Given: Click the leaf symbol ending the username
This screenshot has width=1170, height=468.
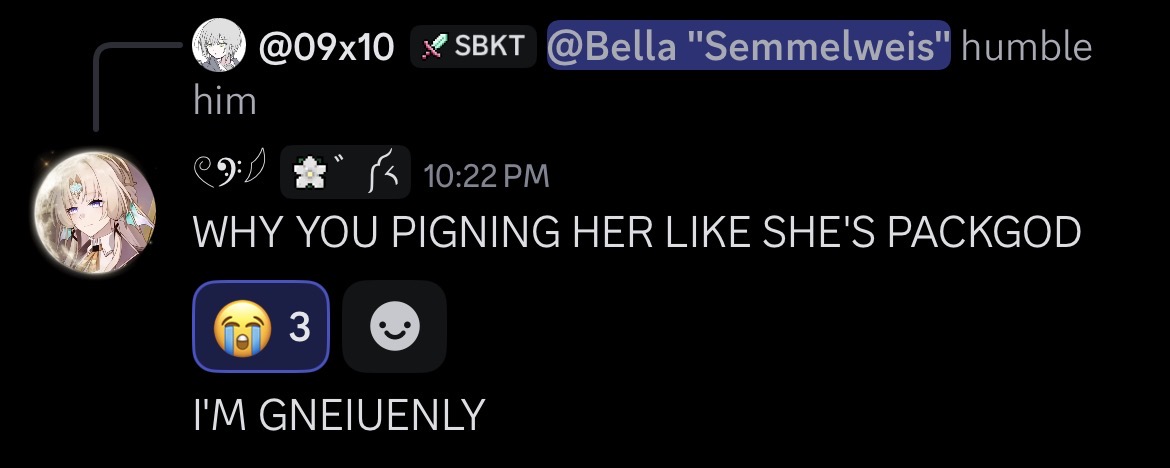Looking at the screenshot, I should 256,175.
